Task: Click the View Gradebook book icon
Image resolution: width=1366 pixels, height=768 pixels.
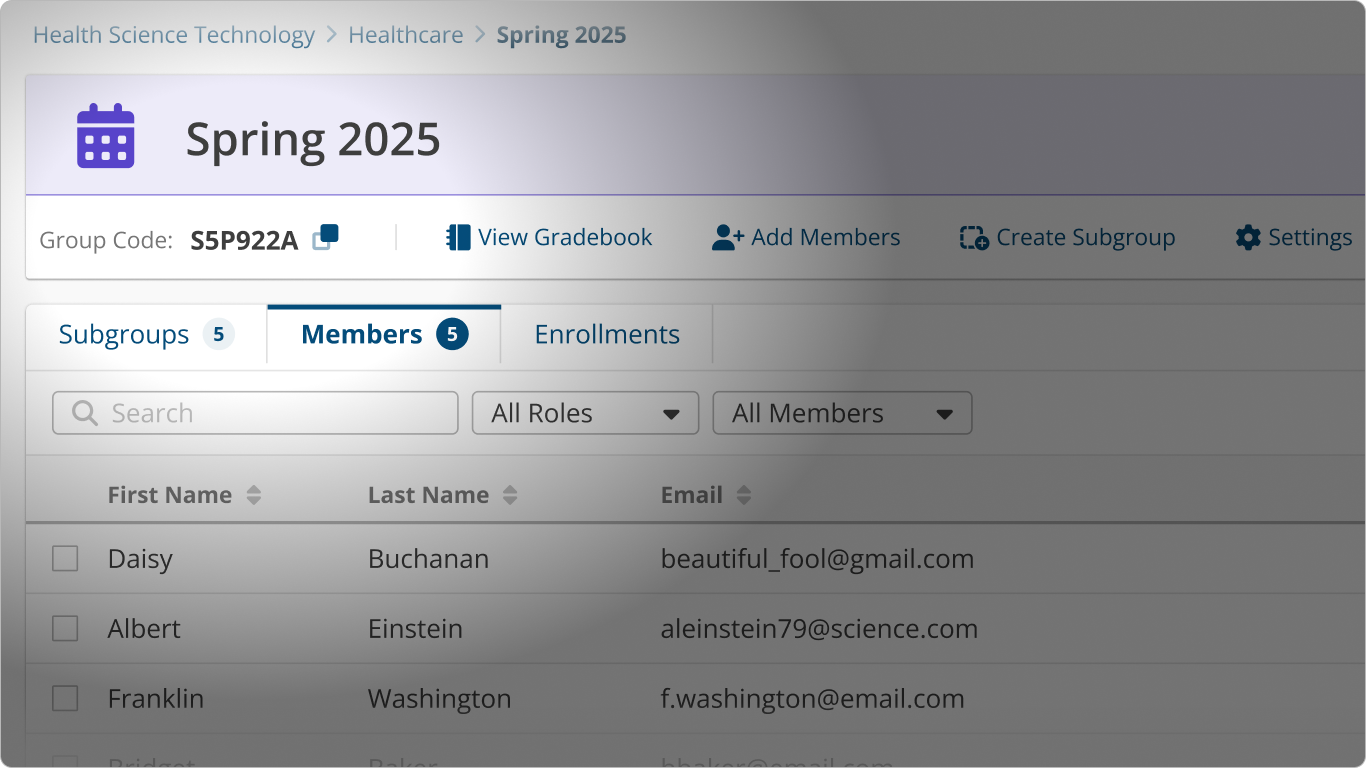Action: [458, 237]
